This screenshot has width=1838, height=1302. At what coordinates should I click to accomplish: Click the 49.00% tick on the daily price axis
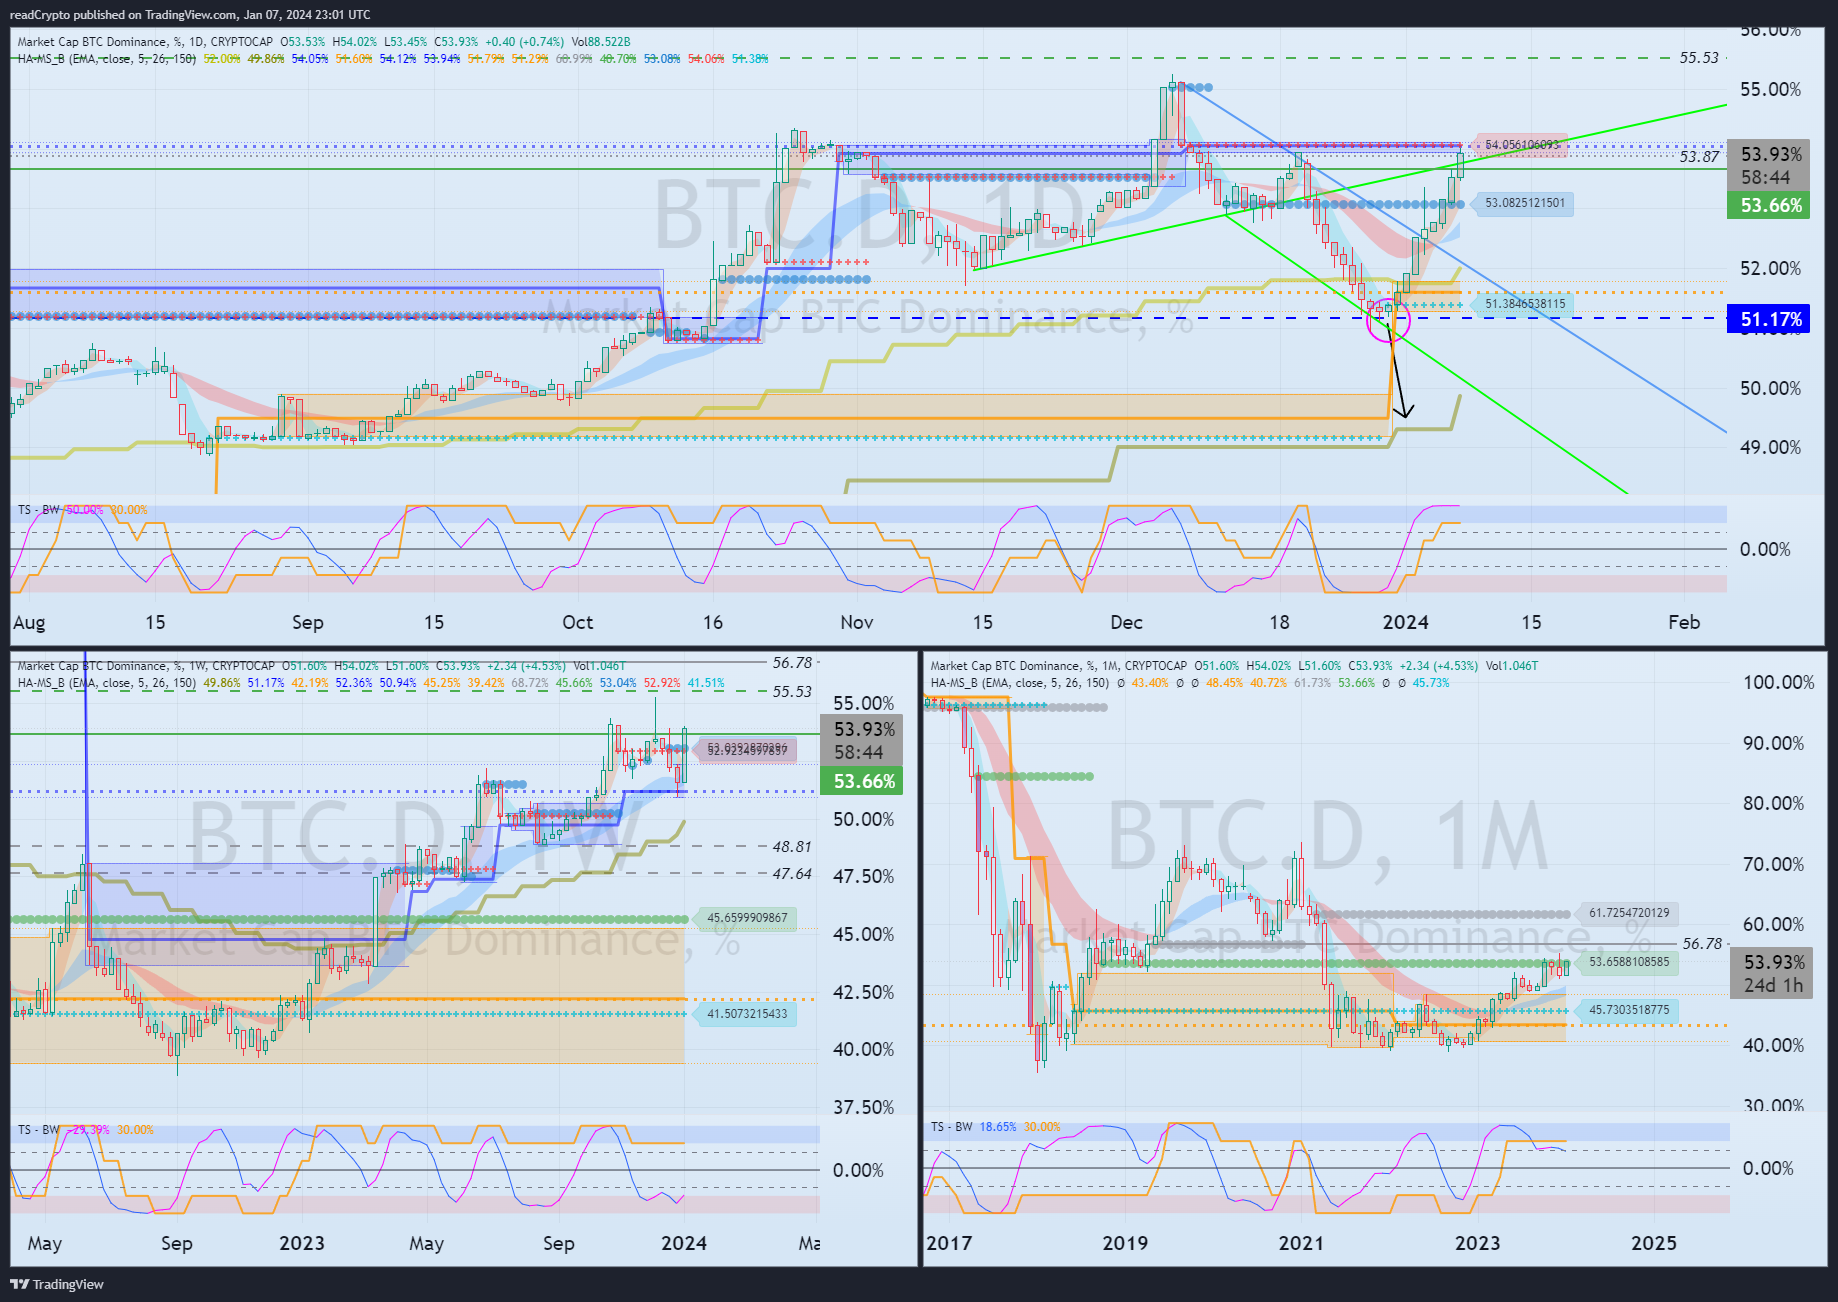[1770, 448]
